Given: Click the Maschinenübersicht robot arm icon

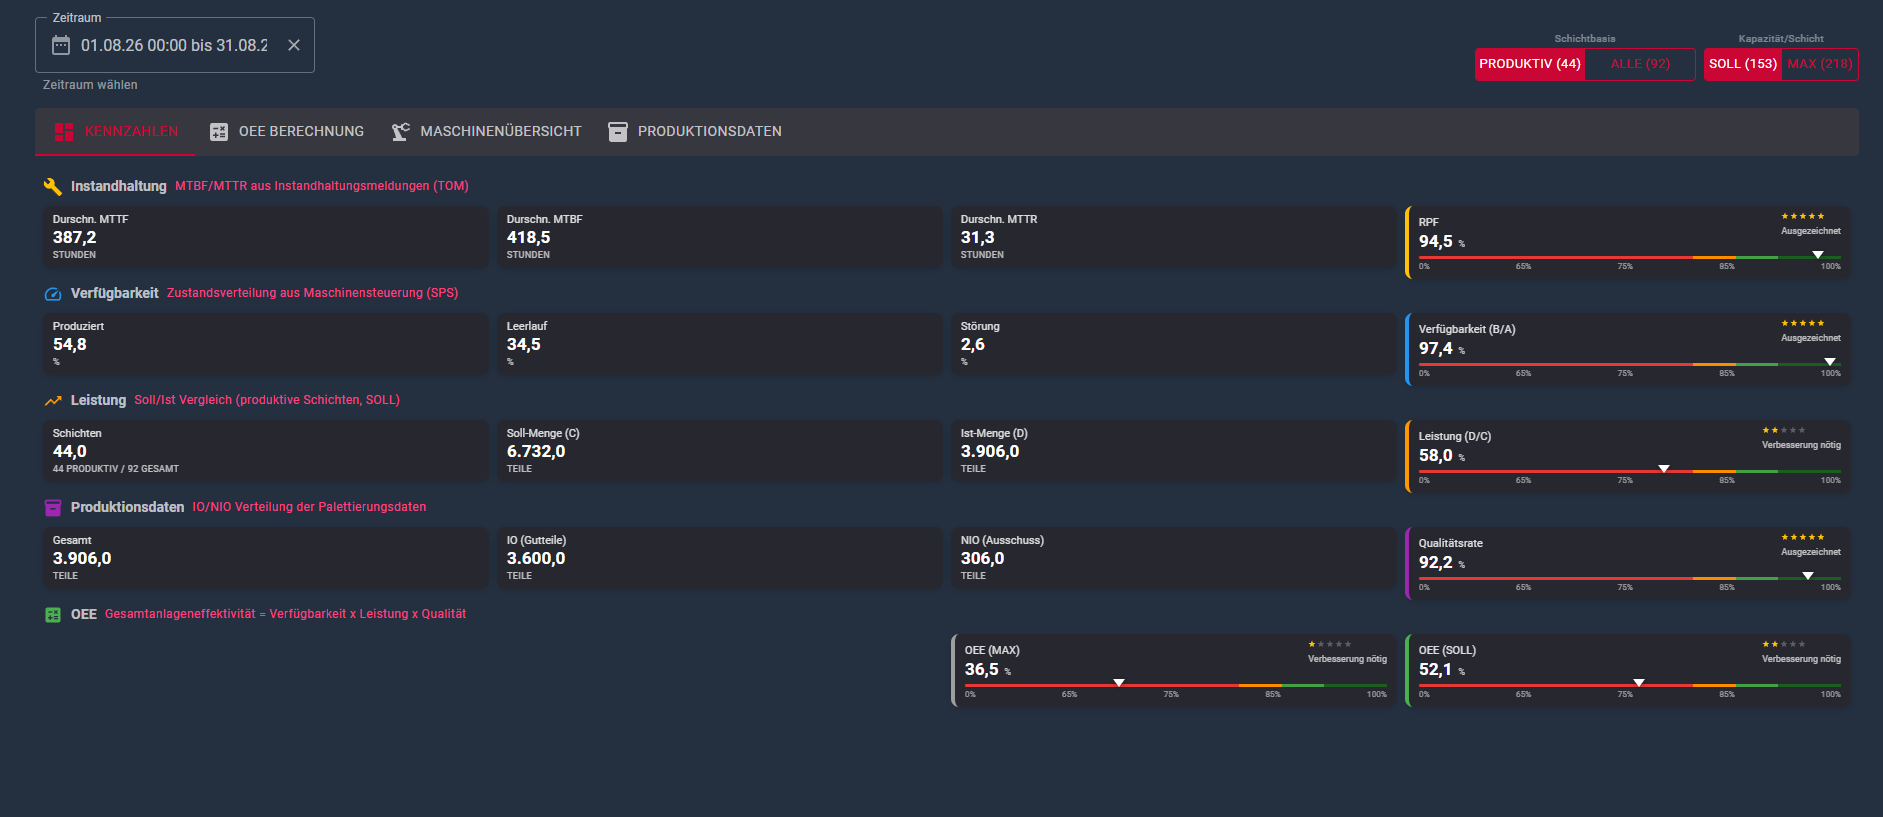Looking at the screenshot, I should (x=400, y=132).
